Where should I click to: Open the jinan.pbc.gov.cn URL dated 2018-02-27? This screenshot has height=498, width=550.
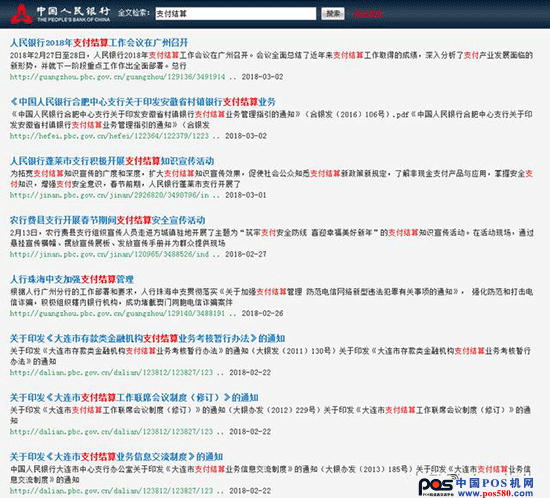[109, 254]
